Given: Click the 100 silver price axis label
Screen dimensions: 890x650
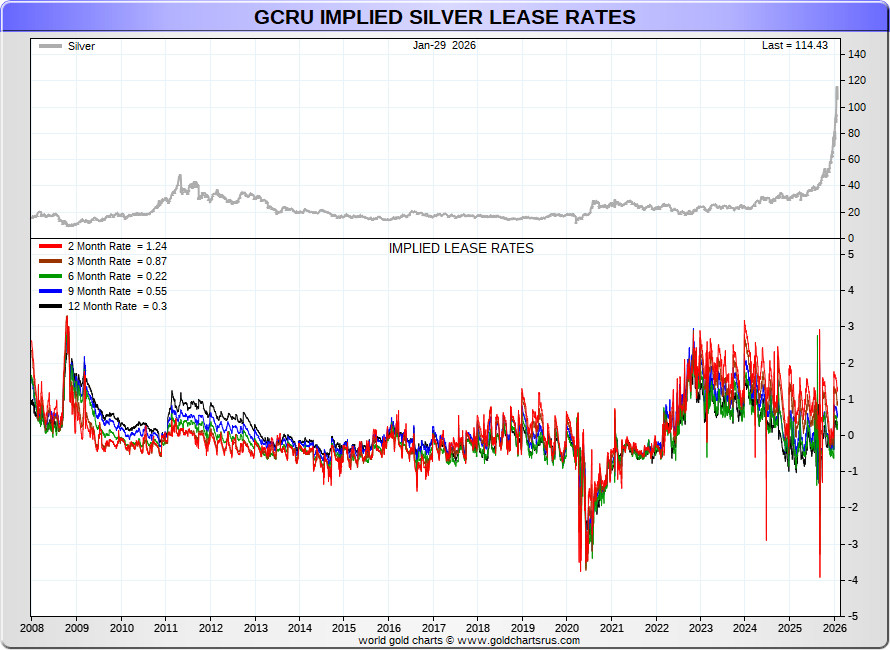Looking at the screenshot, I should click(x=857, y=107).
